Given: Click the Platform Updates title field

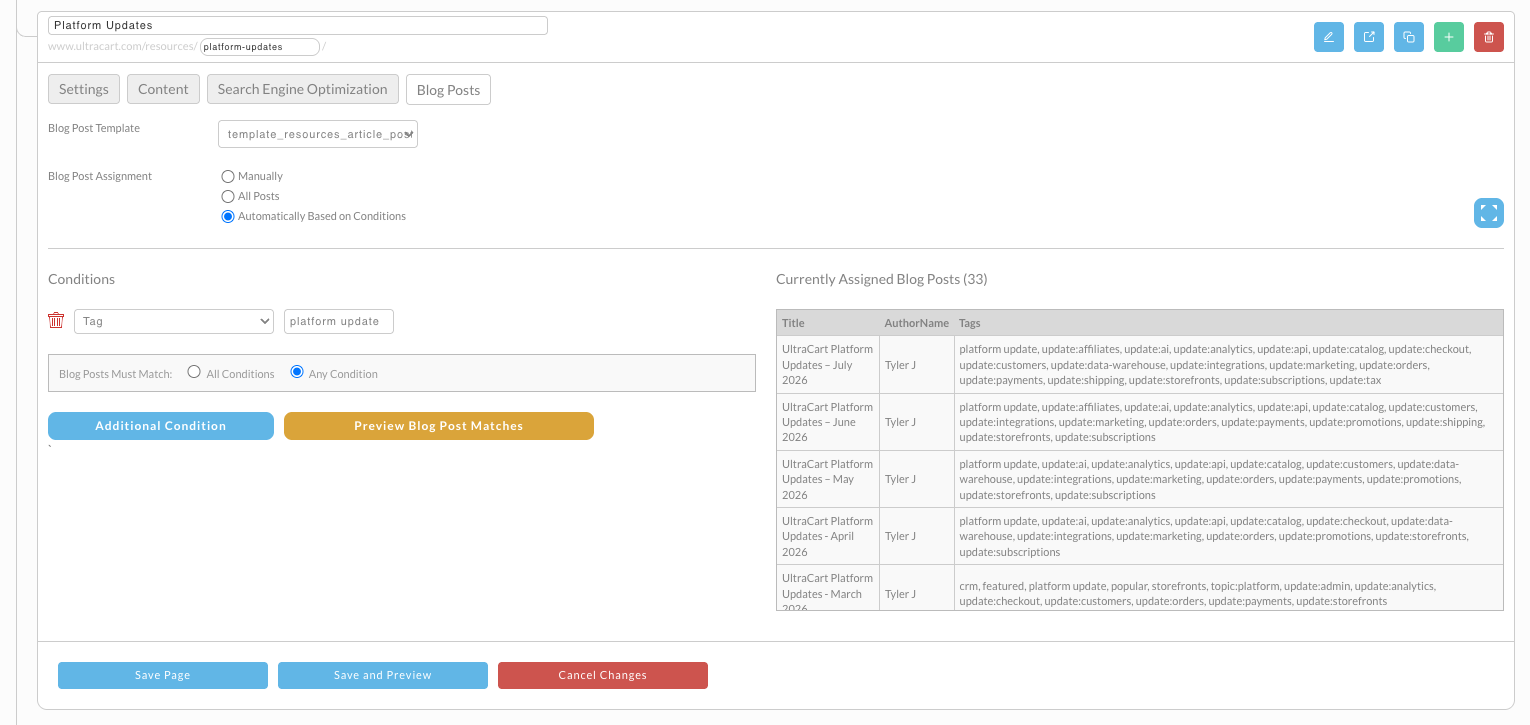Looking at the screenshot, I should pyautogui.click(x=298, y=25).
